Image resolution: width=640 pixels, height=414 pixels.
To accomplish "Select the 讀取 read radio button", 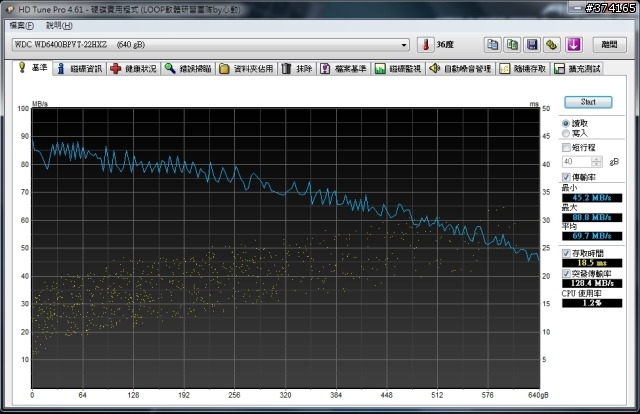I will (x=566, y=123).
